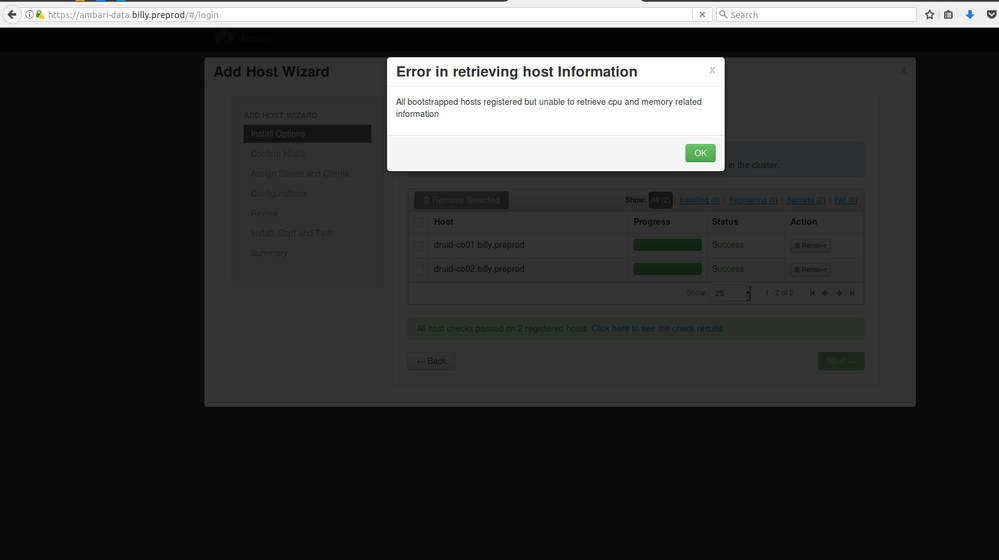The width and height of the screenshot is (999, 560).
Task: Remove host druid-co01.billy.preprod
Action: coord(810,245)
